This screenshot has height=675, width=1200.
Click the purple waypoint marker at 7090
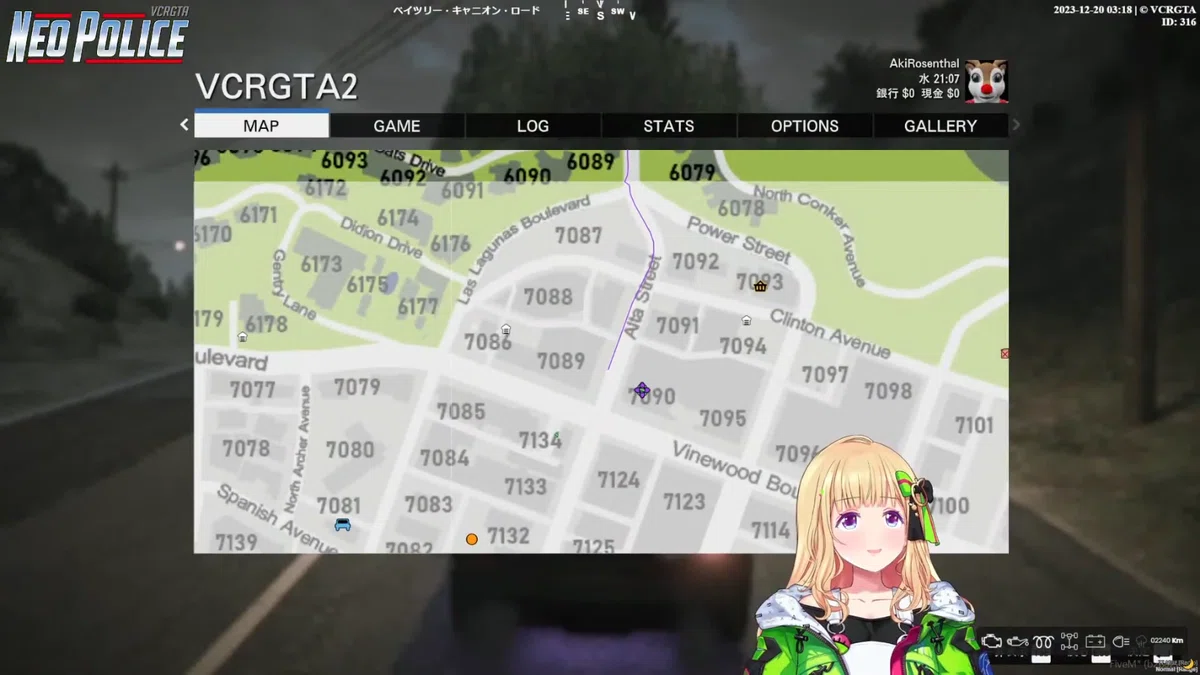[642, 390]
